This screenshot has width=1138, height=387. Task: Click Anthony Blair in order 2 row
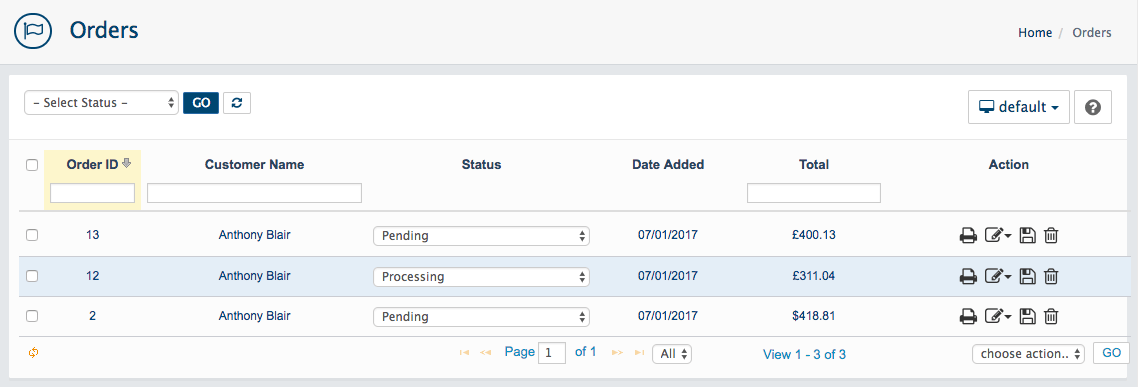[255, 317]
